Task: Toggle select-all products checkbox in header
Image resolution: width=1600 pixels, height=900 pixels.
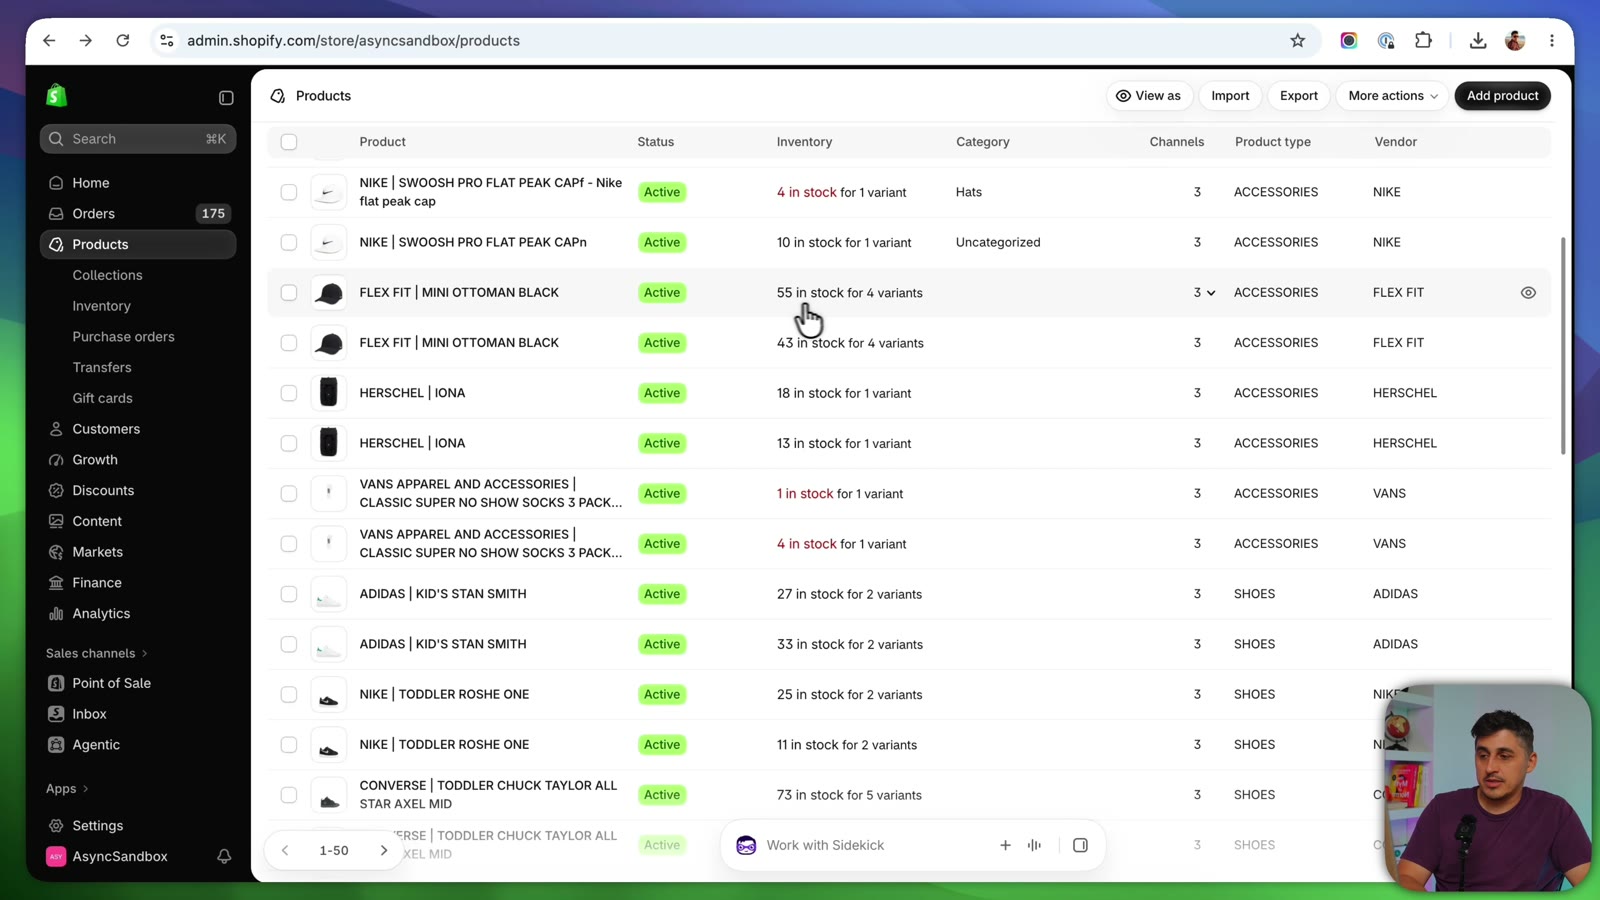Action: point(289,142)
